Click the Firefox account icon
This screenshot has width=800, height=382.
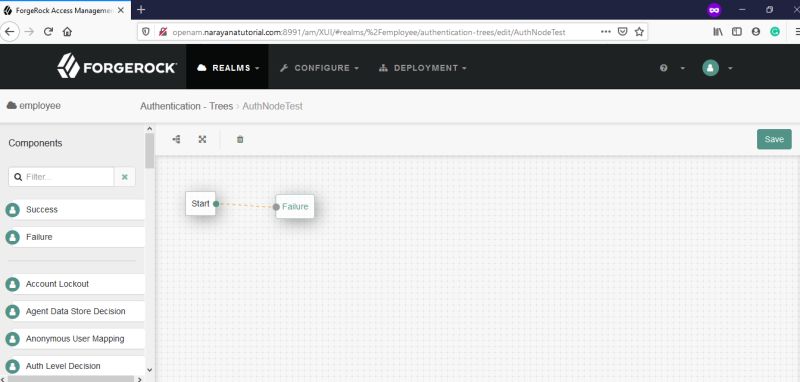click(756, 32)
